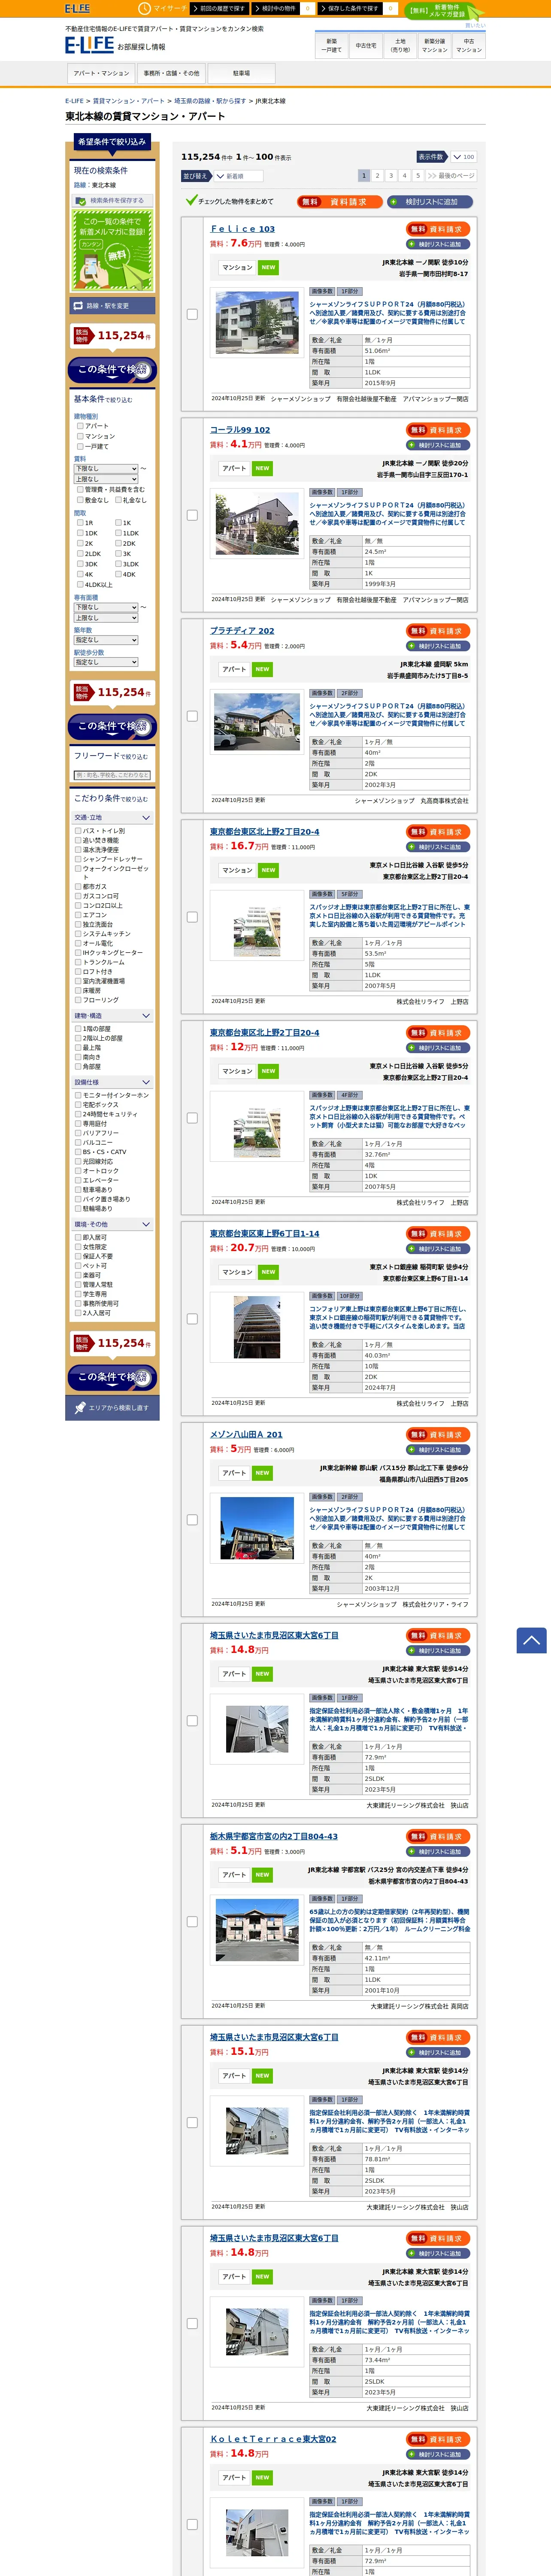The height and width of the screenshot is (2576, 551).
Task: Open KoletTerrace東大宮02 listing link
Action: (x=273, y=2439)
